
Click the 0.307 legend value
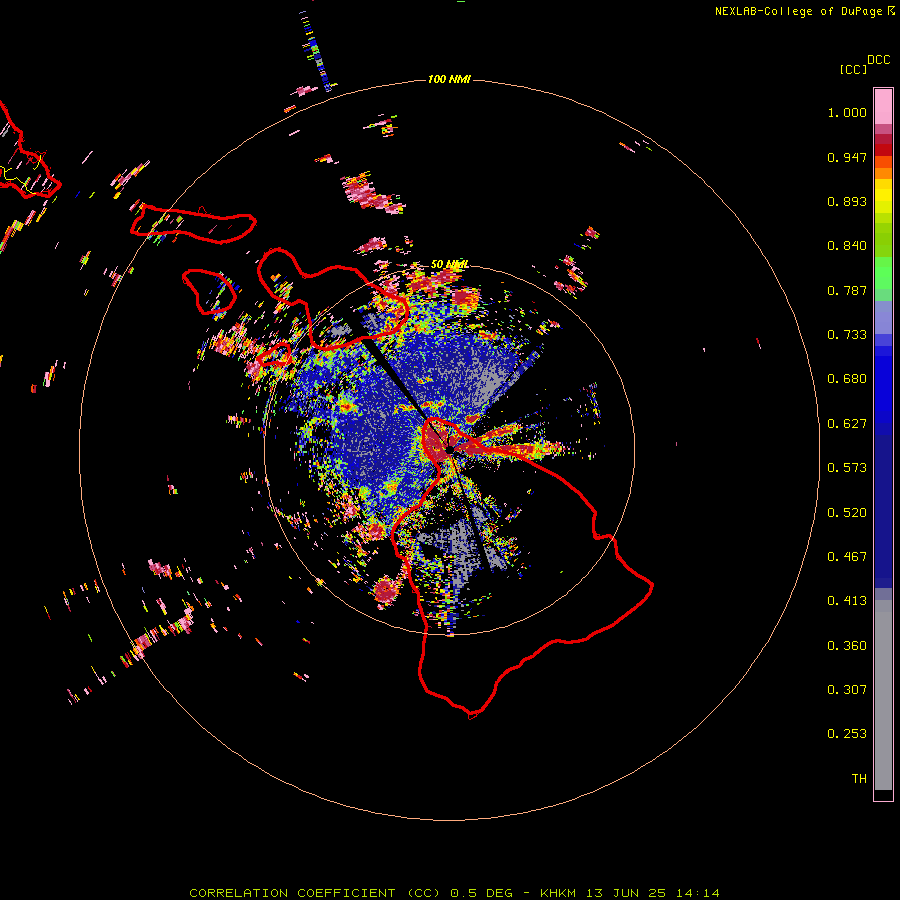(x=847, y=690)
